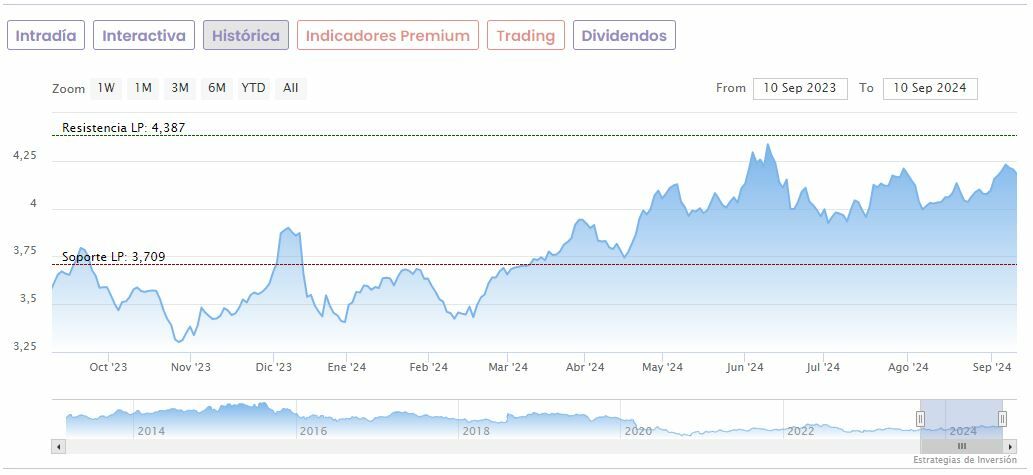Show All historical data
This screenshot has width=1033, height=475.
[x=291, y=88]
